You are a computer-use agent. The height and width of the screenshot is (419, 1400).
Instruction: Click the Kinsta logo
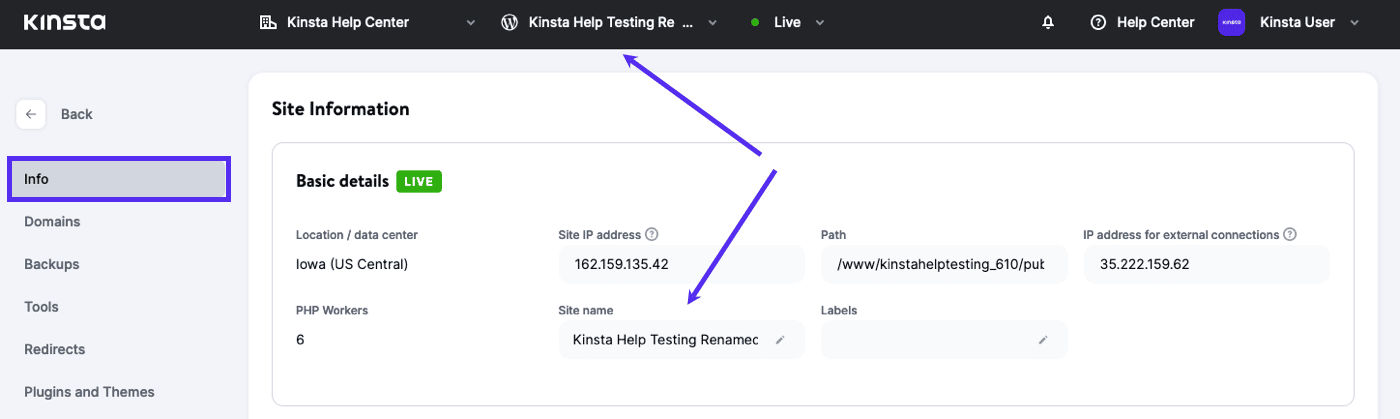click(64, 22)
